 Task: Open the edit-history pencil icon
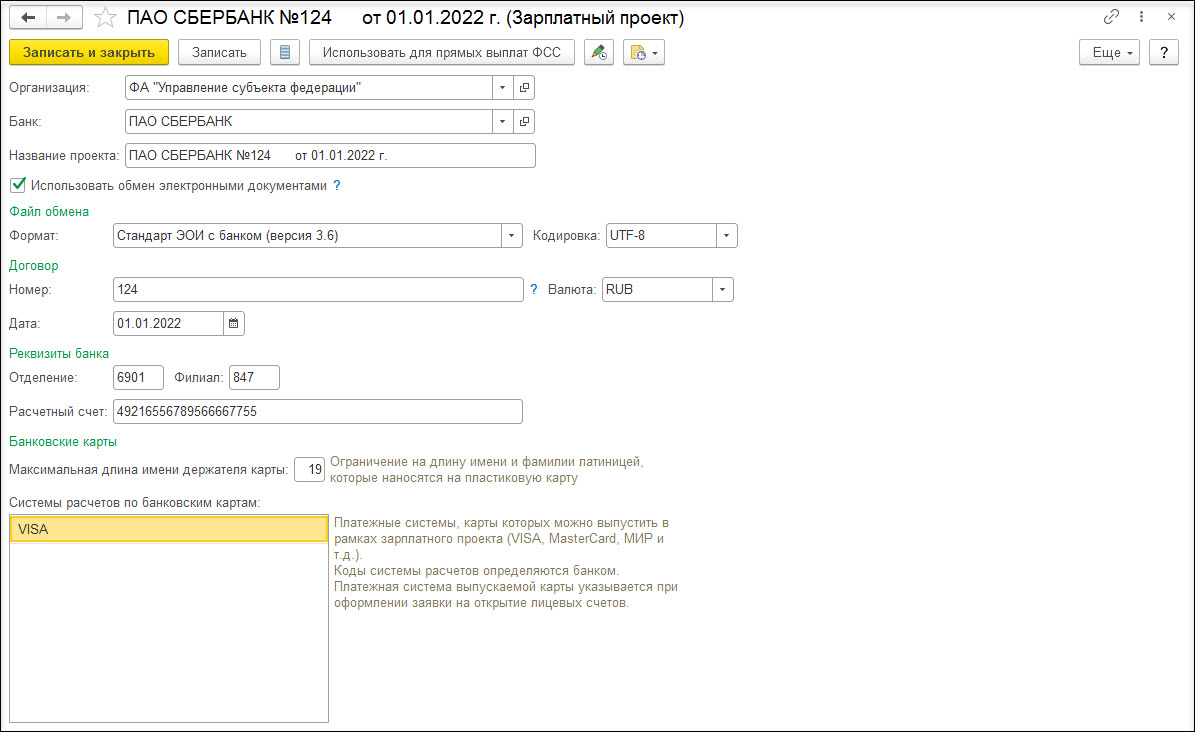599,53
